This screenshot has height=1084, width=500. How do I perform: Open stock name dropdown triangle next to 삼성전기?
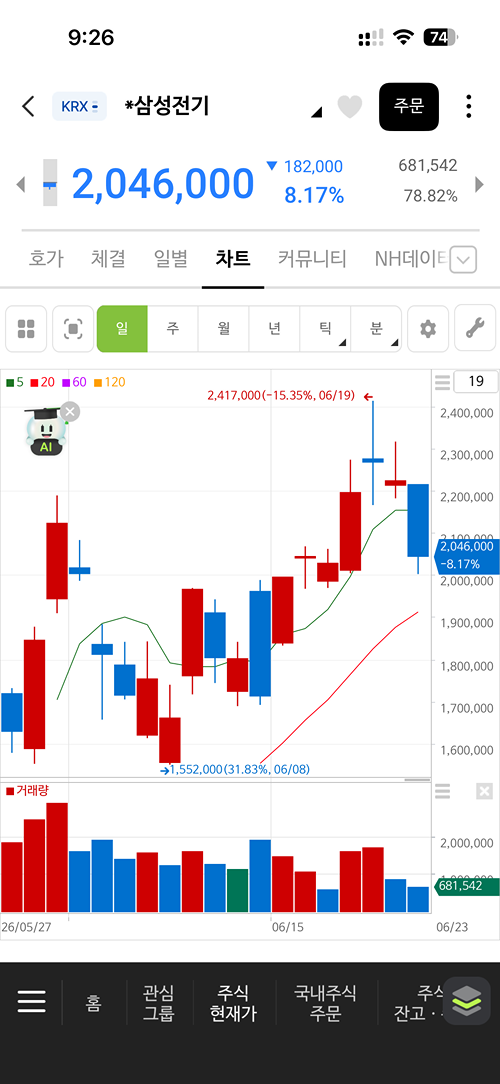tap(316, 112)
